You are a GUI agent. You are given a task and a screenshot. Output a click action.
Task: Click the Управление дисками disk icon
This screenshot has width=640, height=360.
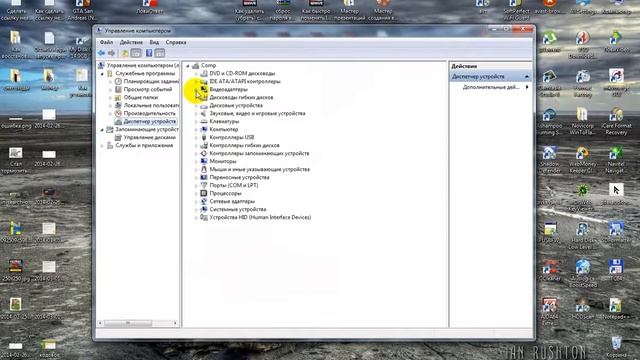point(118,137)
